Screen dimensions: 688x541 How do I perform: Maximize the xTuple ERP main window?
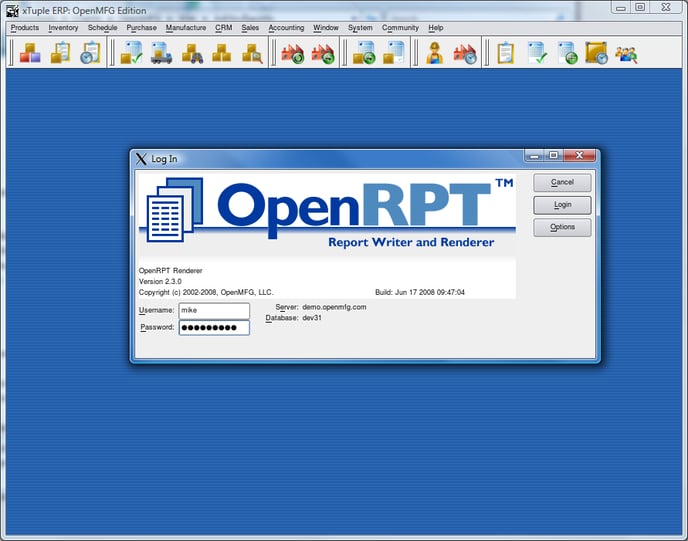(x=640, y=7)
